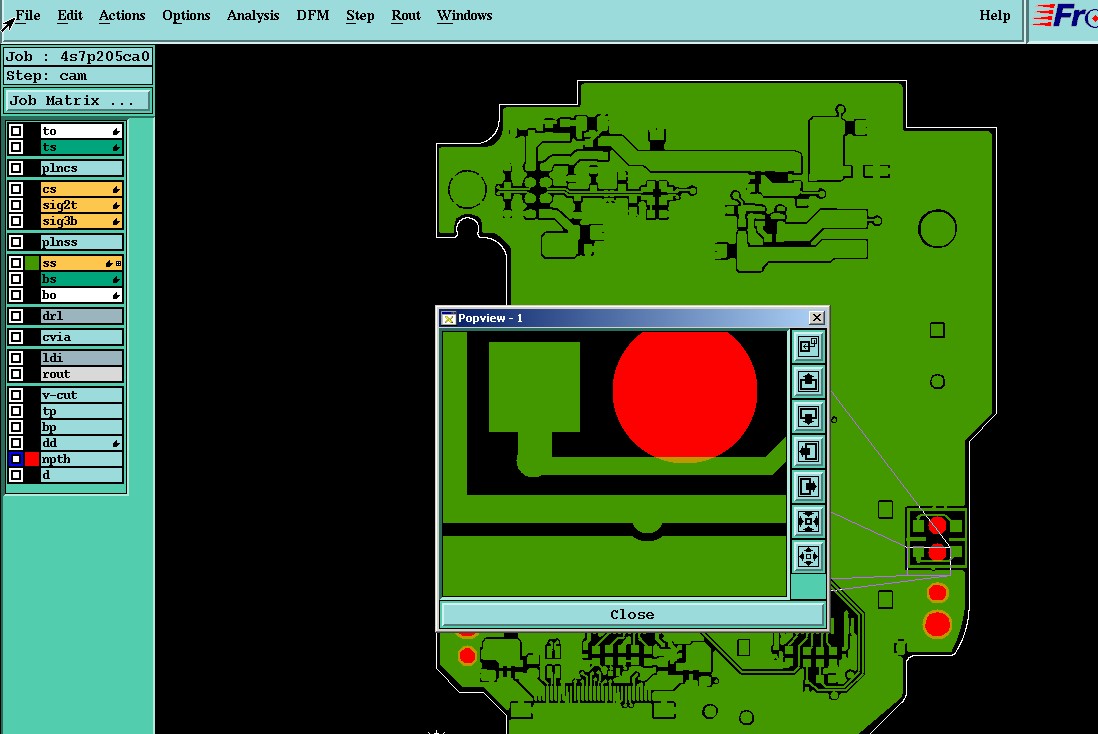Click the 'Step: cam' field
This screenshot has width=1098, height=734.
[x=78, y=76]
